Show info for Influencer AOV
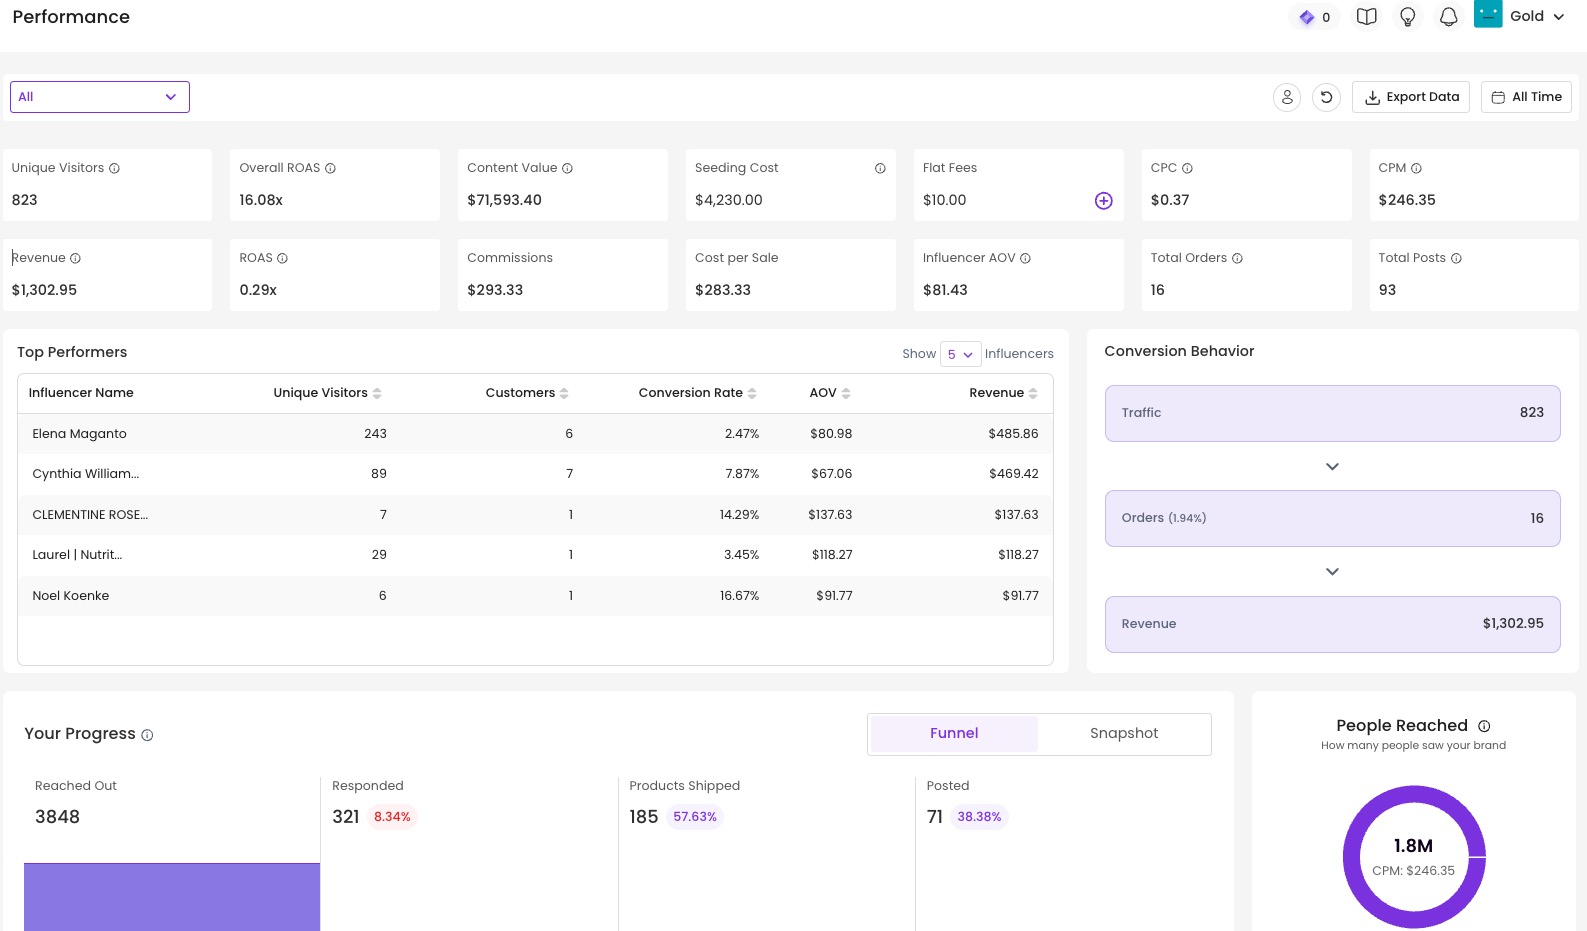1587x931 pixels. (1025, 258)
